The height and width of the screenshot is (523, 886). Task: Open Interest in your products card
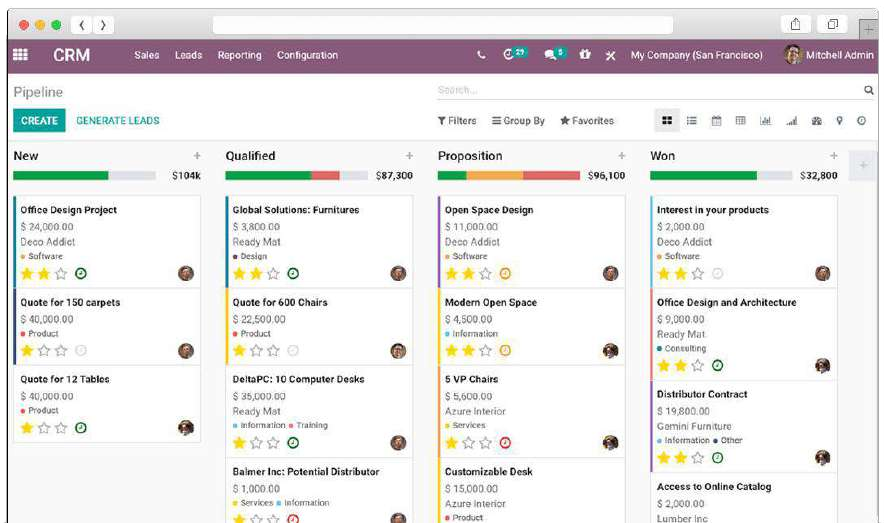(x=744, y=242)
